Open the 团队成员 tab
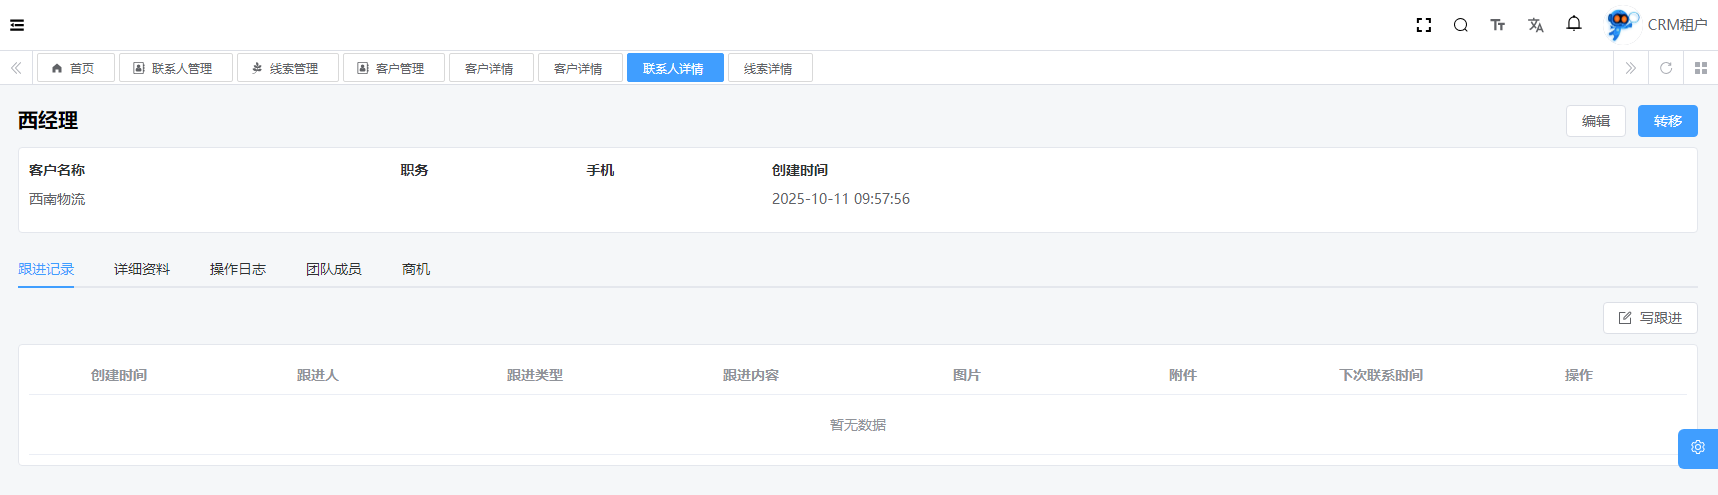 click(334, 269)
